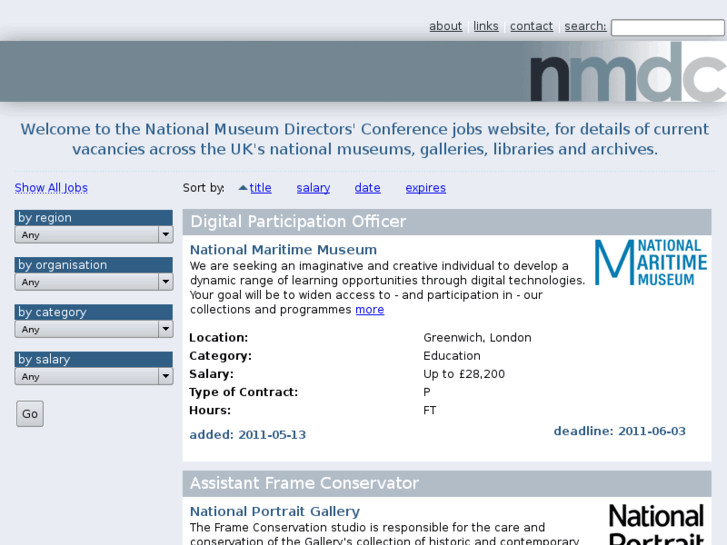Click the Hours: label
Image resolution: width=727 pixels, height=545 pixels.
point(210,410)
